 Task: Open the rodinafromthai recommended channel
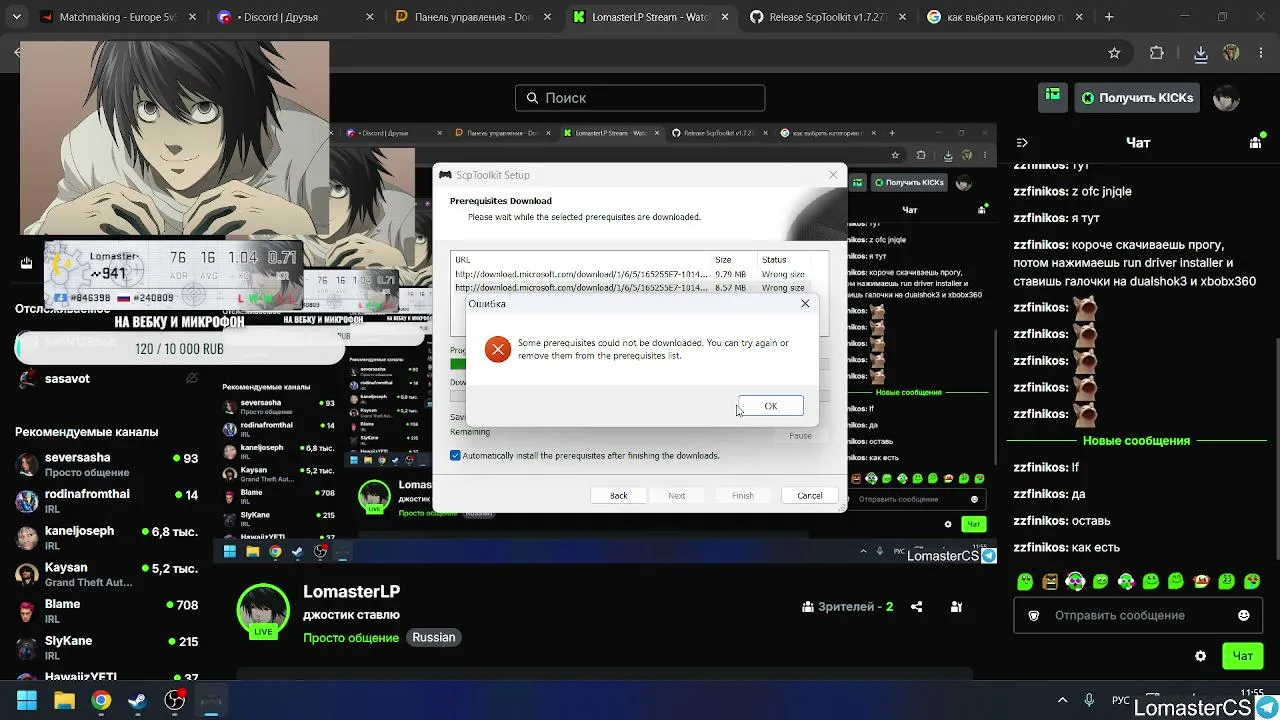pyautogui.click(x=105, y=501)
